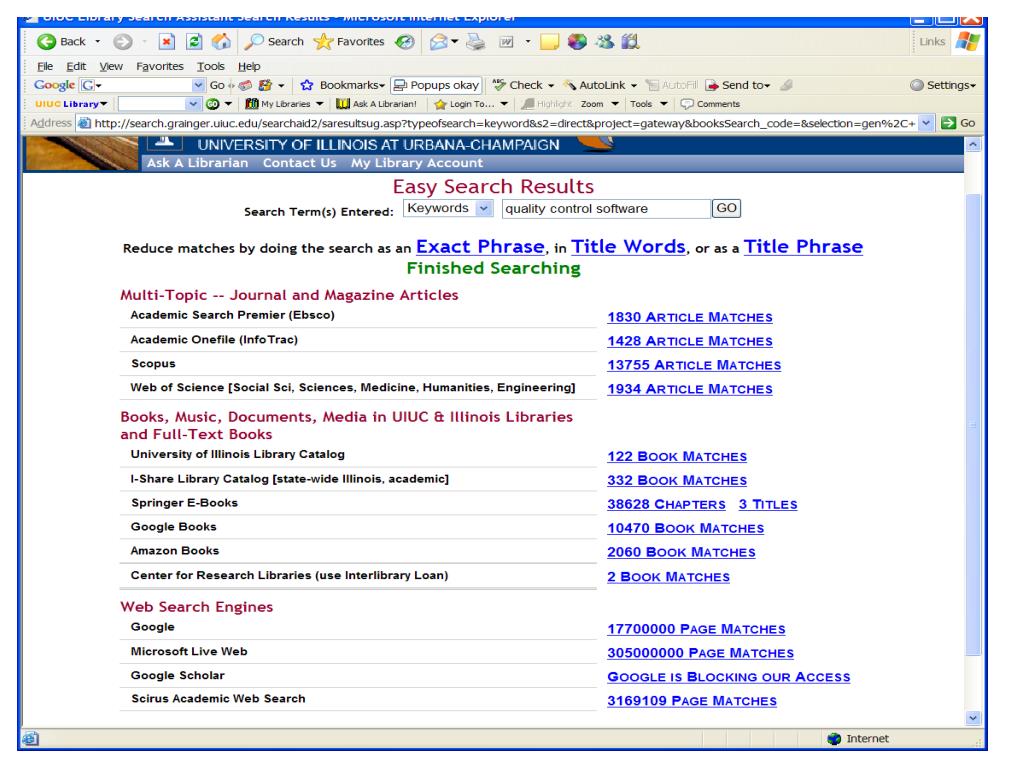Screen dimensions: 1024x768
Task: Open Bookmarks in the Google toolbar
Action: point(343,85)
